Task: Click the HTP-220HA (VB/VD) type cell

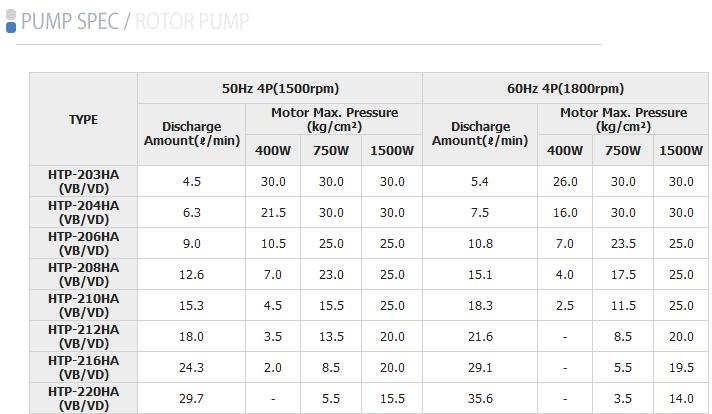Action: coord(83,398)
